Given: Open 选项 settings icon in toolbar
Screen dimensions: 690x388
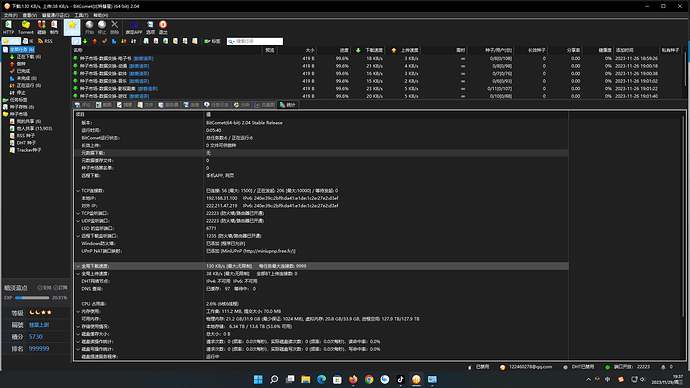Looking at the screenshot, I should click(x=150, y=27).
